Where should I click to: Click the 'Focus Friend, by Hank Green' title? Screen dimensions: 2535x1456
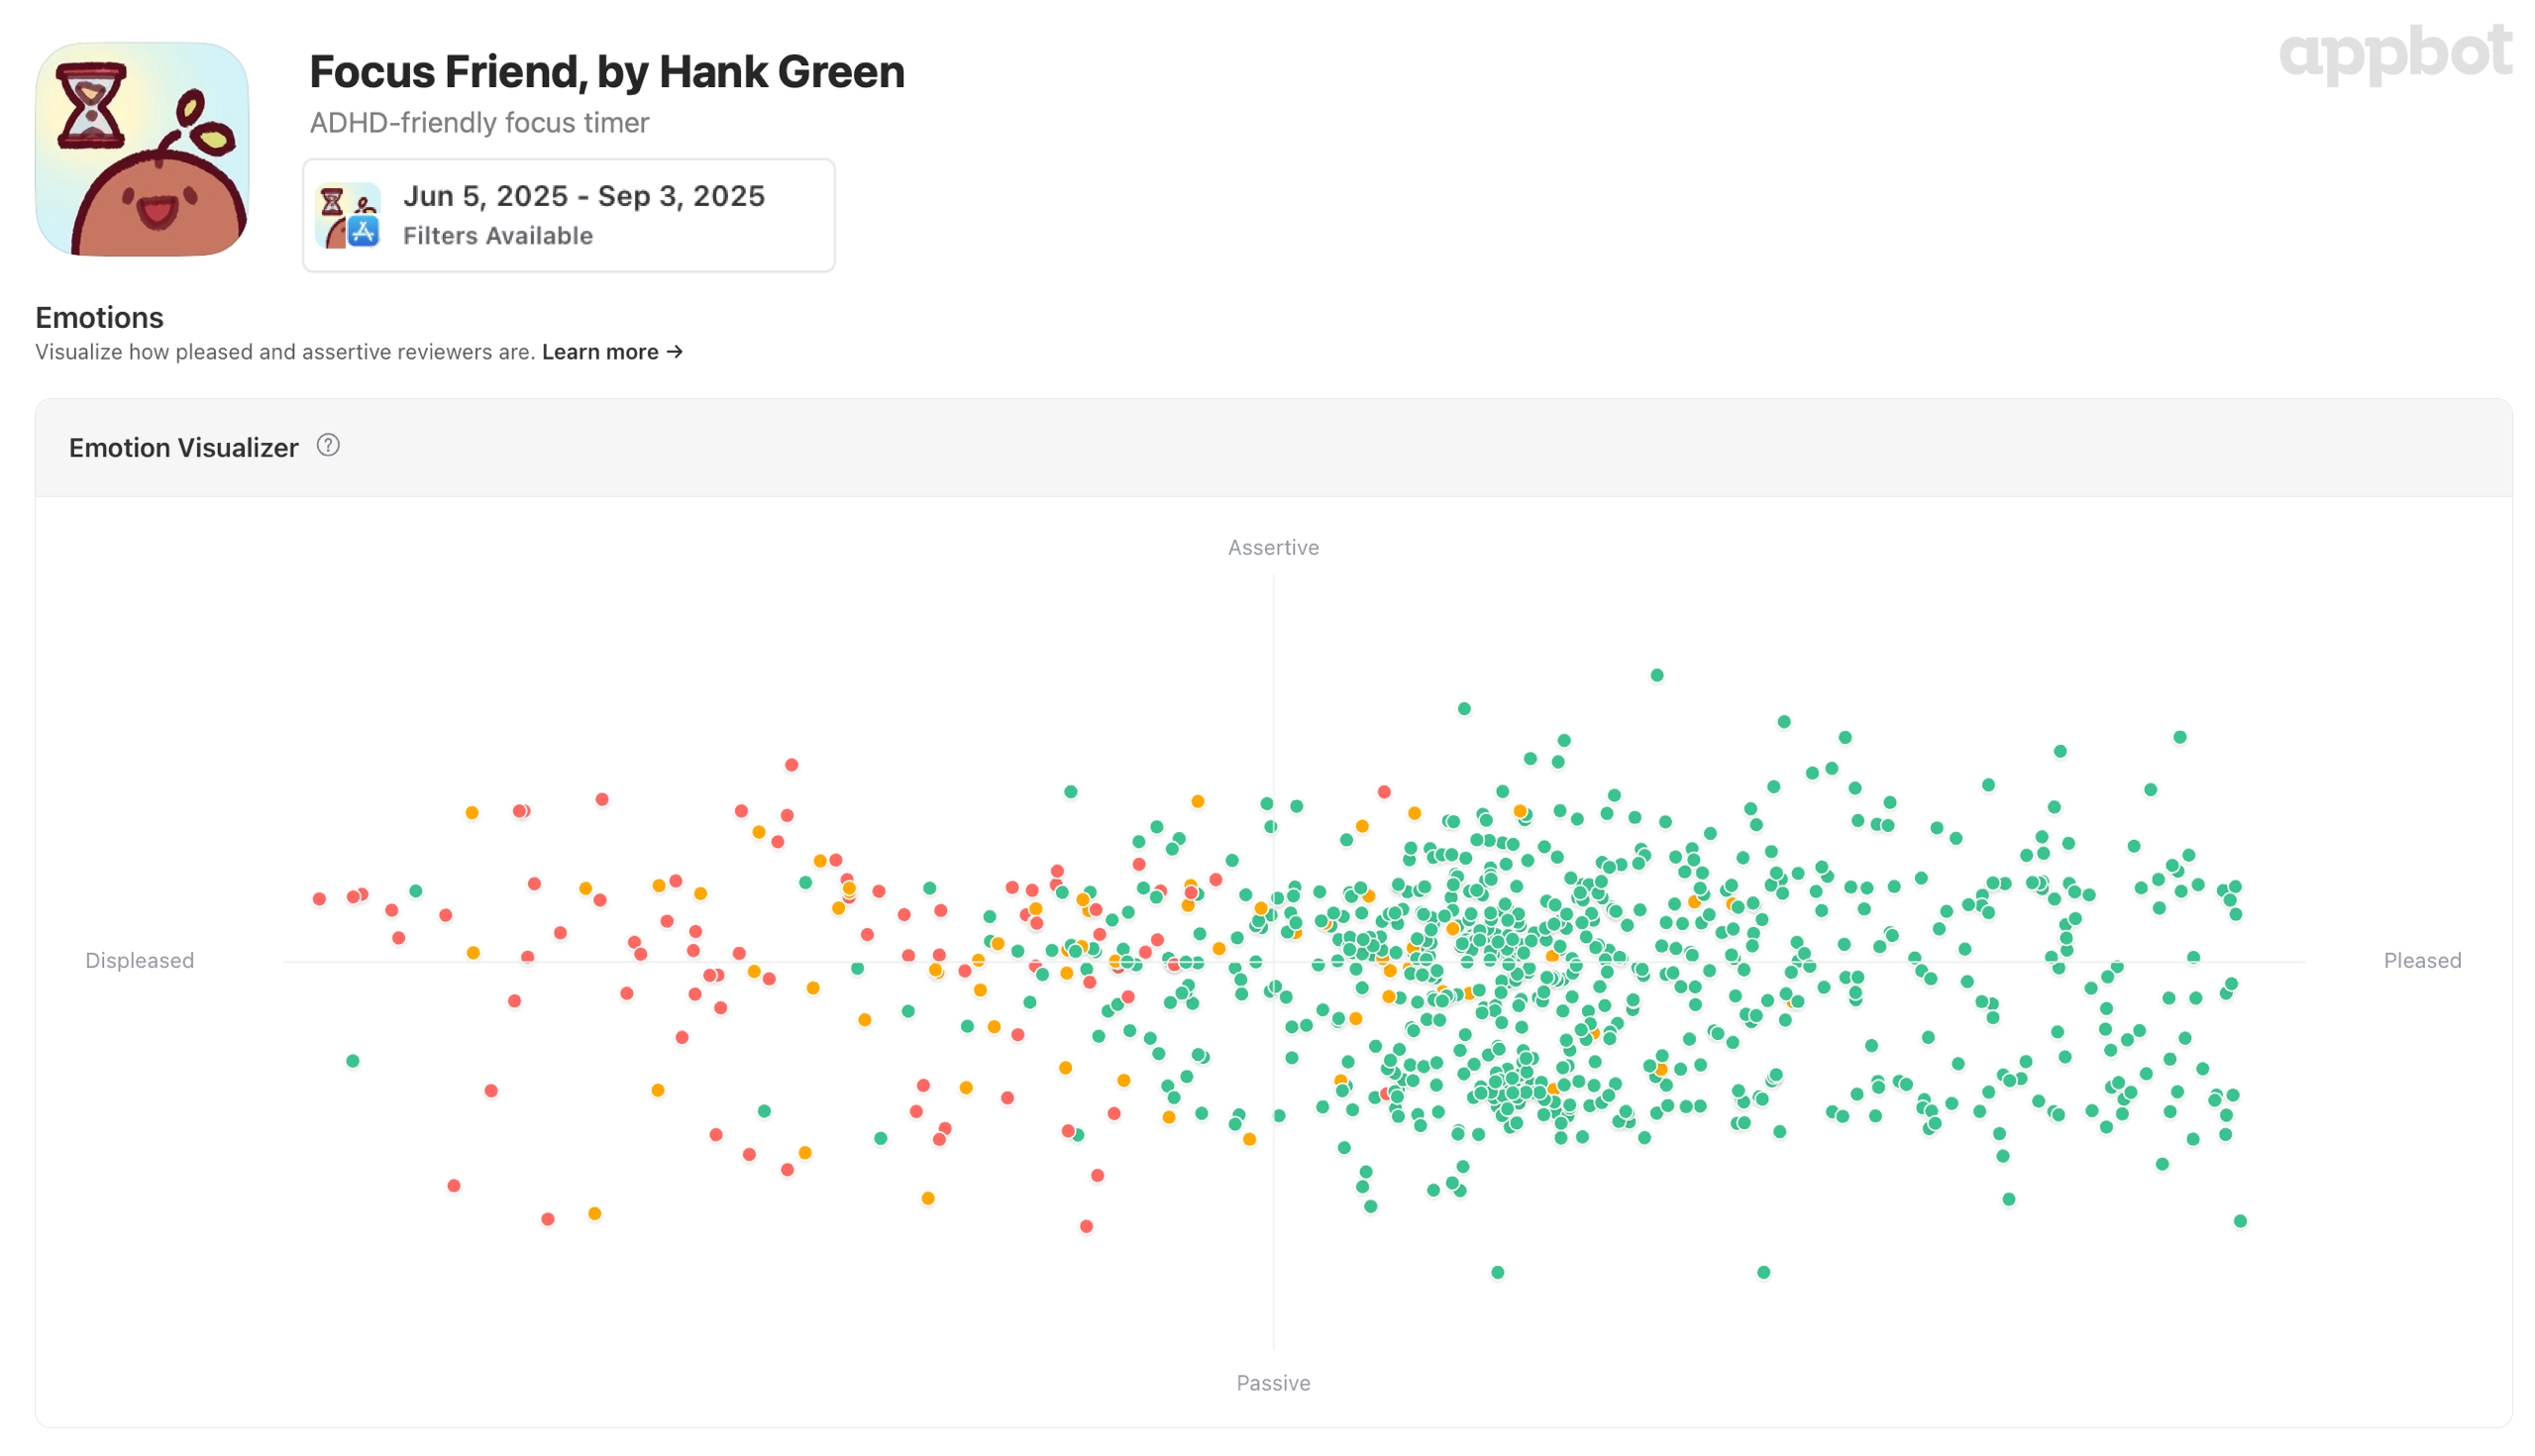tap(607, 72)
